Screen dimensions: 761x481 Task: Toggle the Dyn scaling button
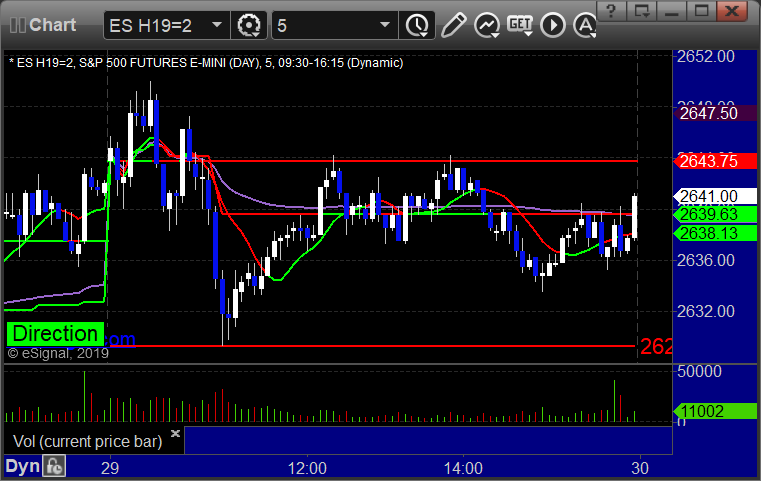[22, 466]
